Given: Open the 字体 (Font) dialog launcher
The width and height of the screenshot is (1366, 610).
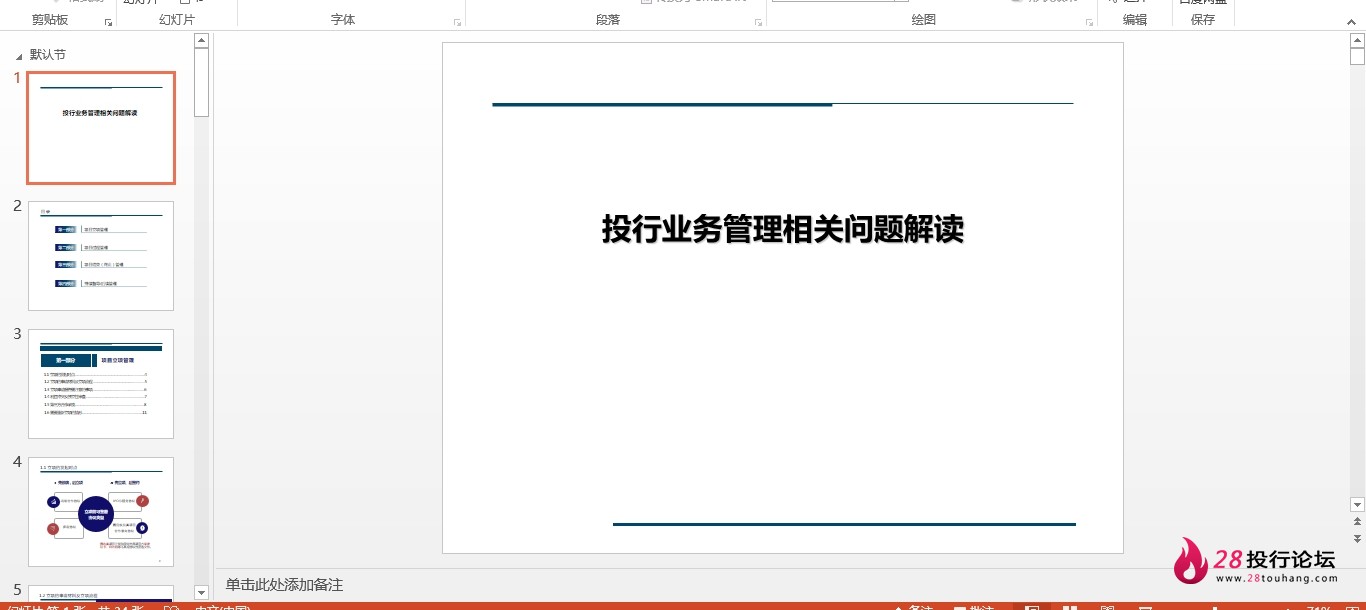Looking at the screenshot, I should [x=458, y=21].
